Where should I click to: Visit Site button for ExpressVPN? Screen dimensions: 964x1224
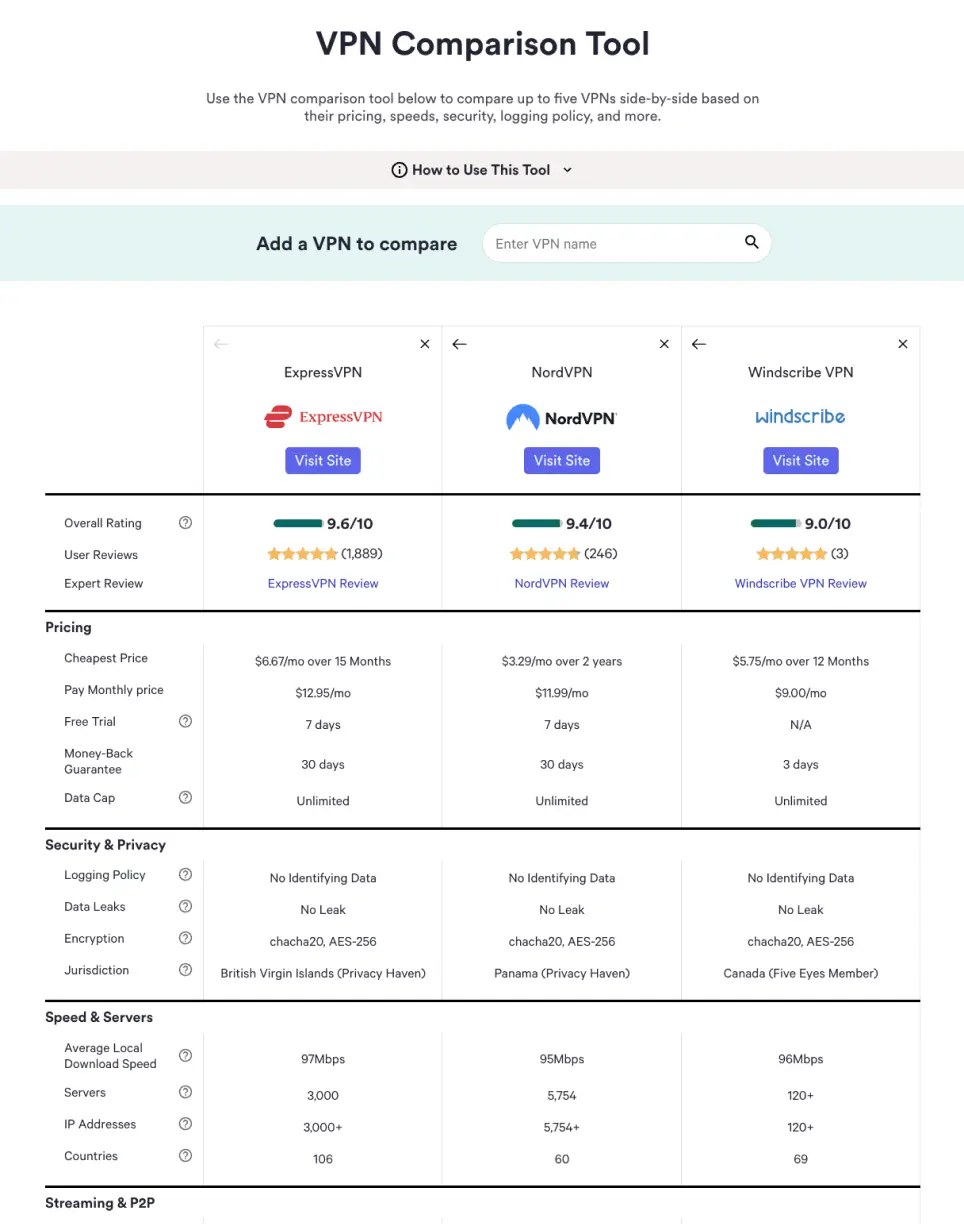[323, 461]
